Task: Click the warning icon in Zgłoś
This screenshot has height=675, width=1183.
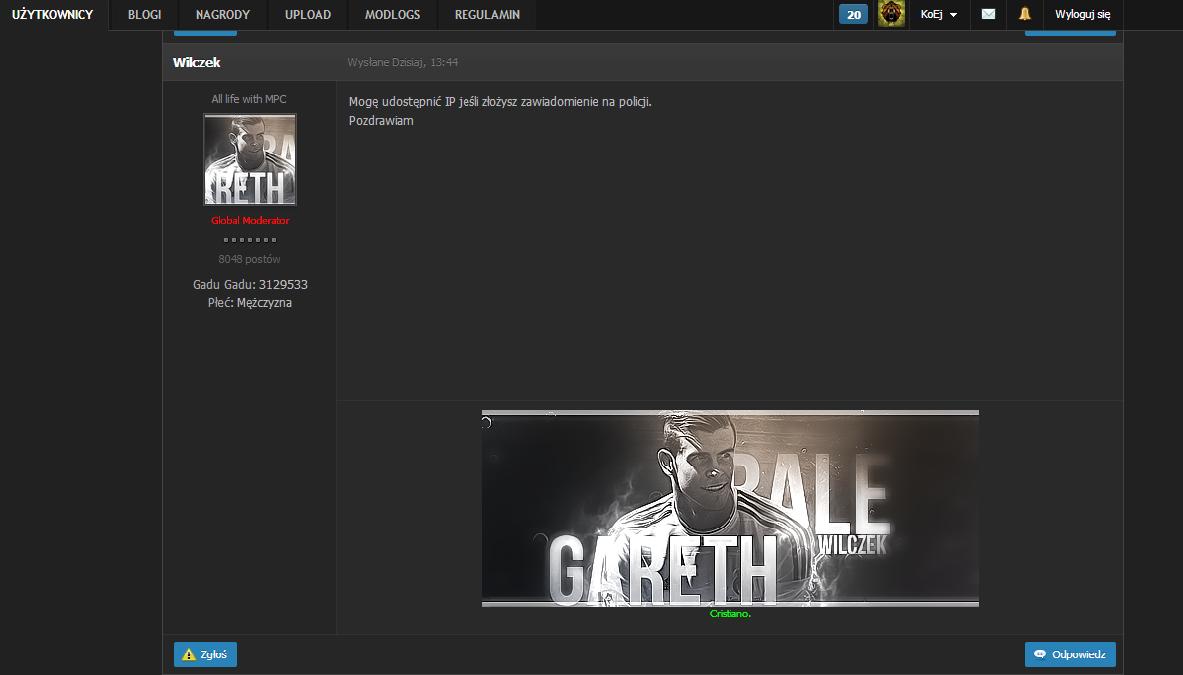Action: point(189,655)
